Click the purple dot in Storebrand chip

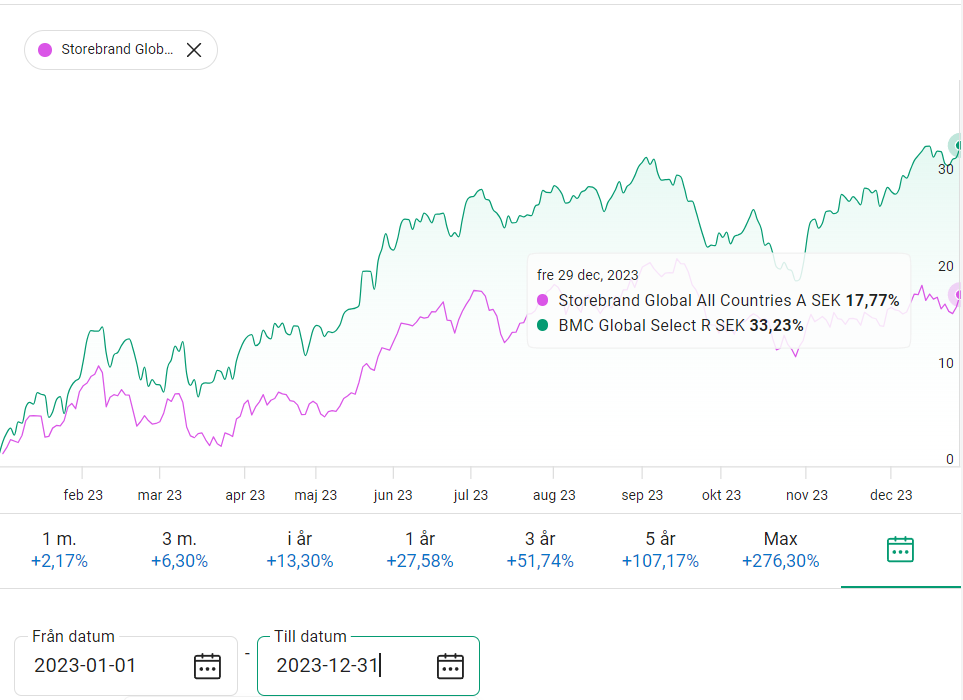[x=45, y=50]
